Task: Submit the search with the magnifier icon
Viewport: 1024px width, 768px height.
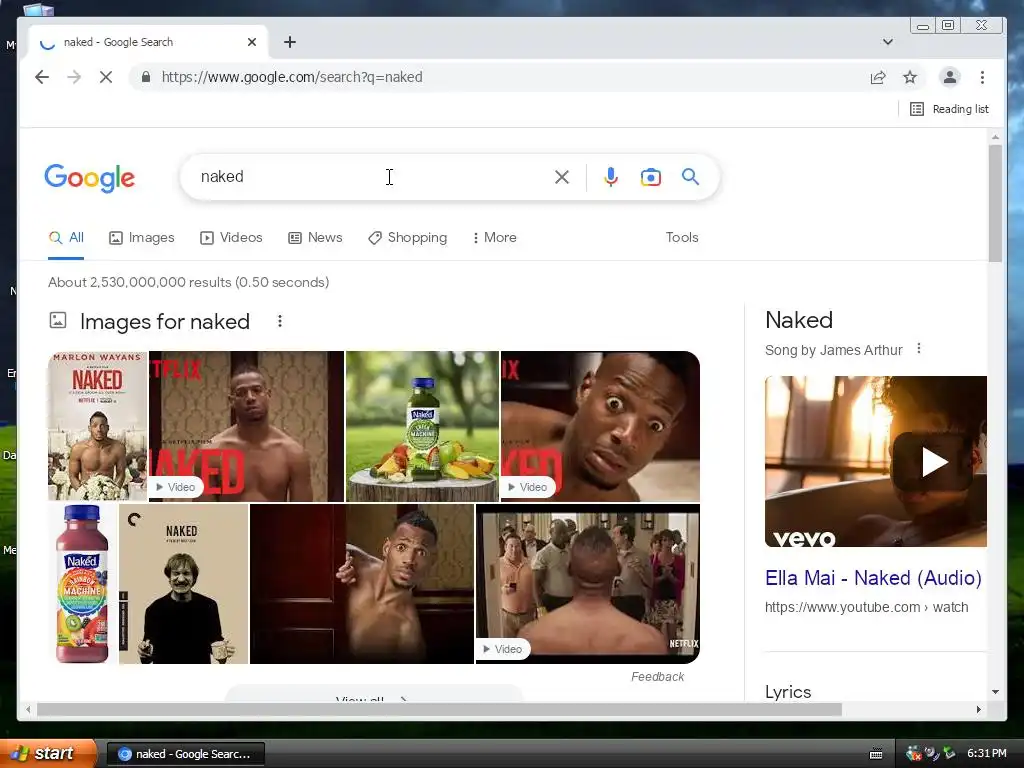Action: coord(690,177)
